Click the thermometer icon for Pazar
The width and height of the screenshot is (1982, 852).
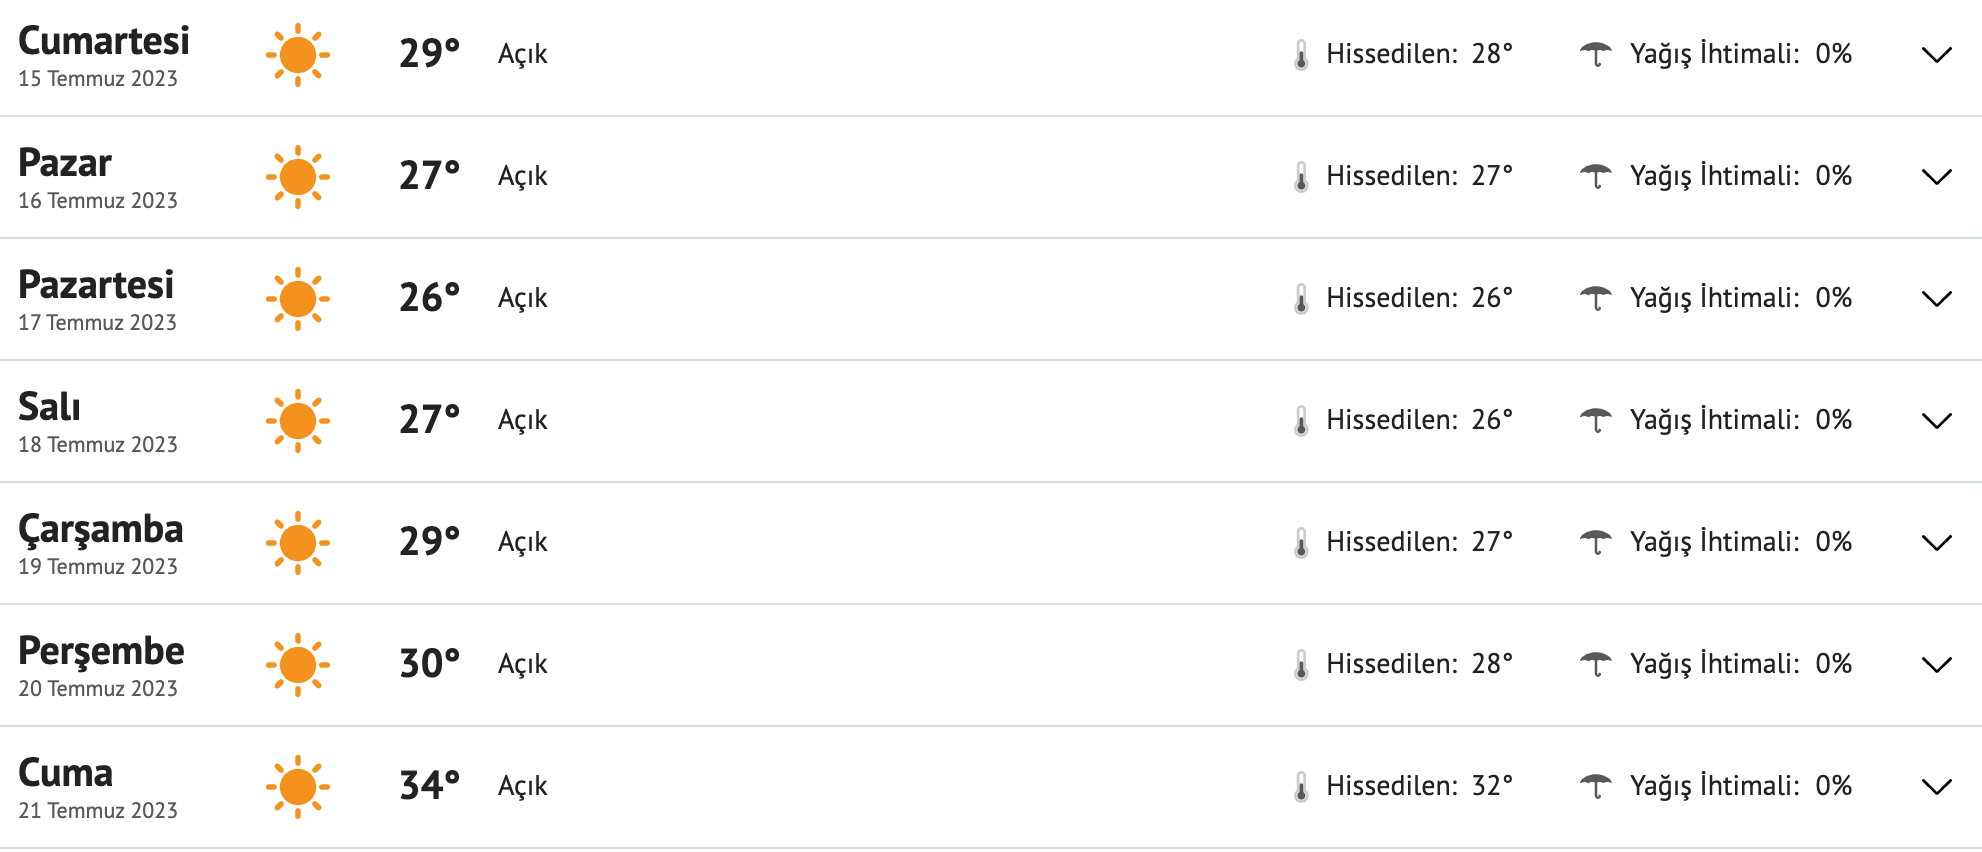[1301, 177]
